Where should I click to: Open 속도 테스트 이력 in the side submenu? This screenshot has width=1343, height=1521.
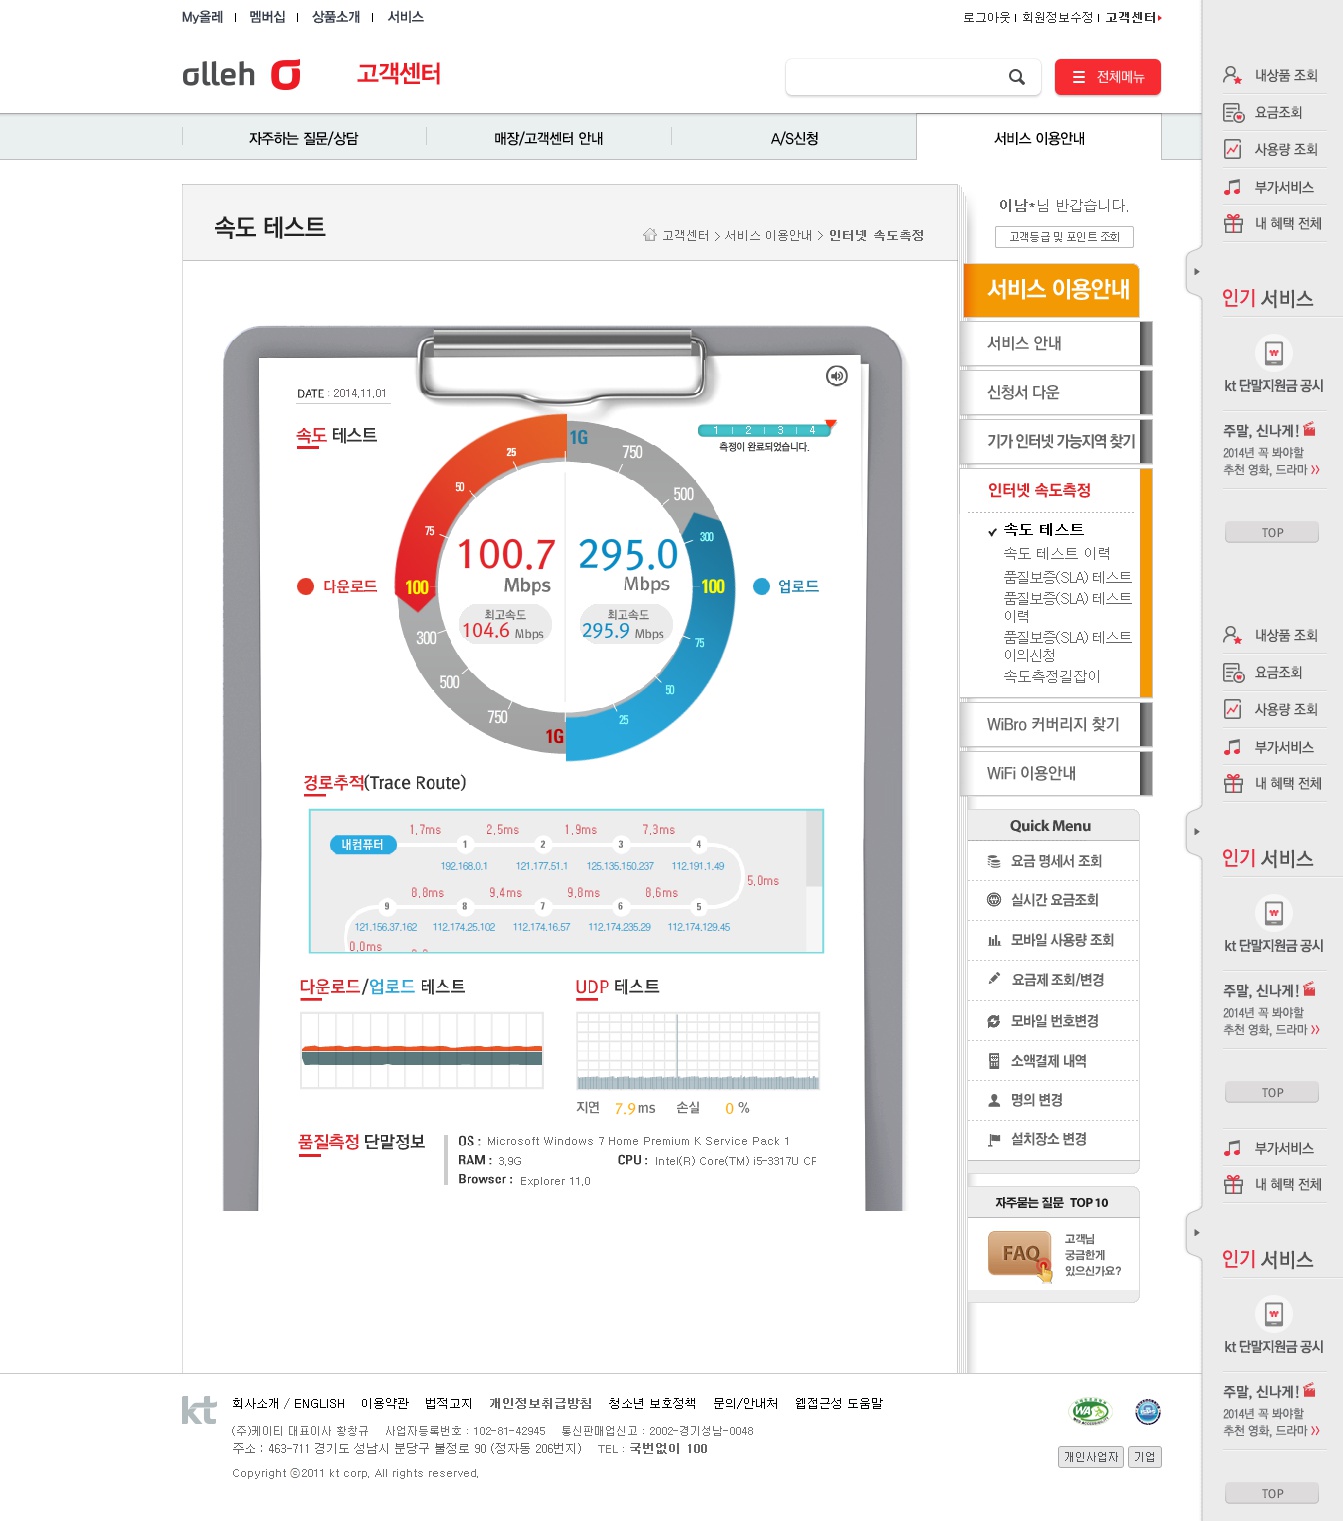pyautogui.click(x=1057, y=553)
